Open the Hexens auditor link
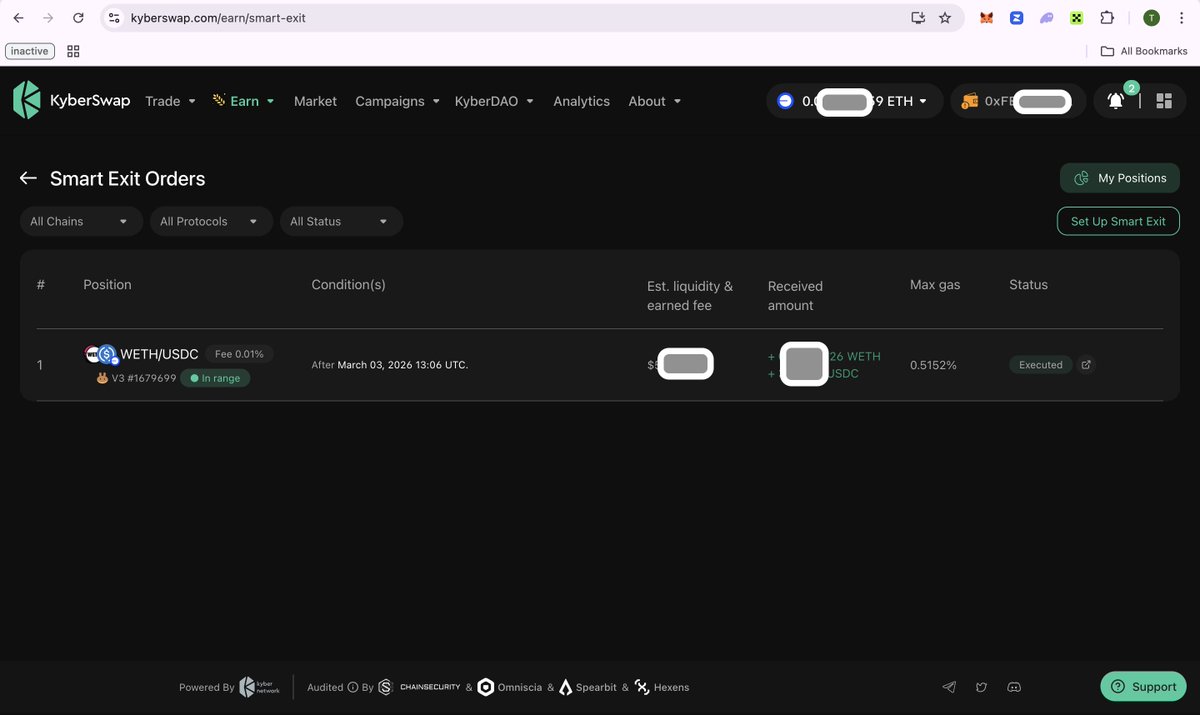 [661, 687]
